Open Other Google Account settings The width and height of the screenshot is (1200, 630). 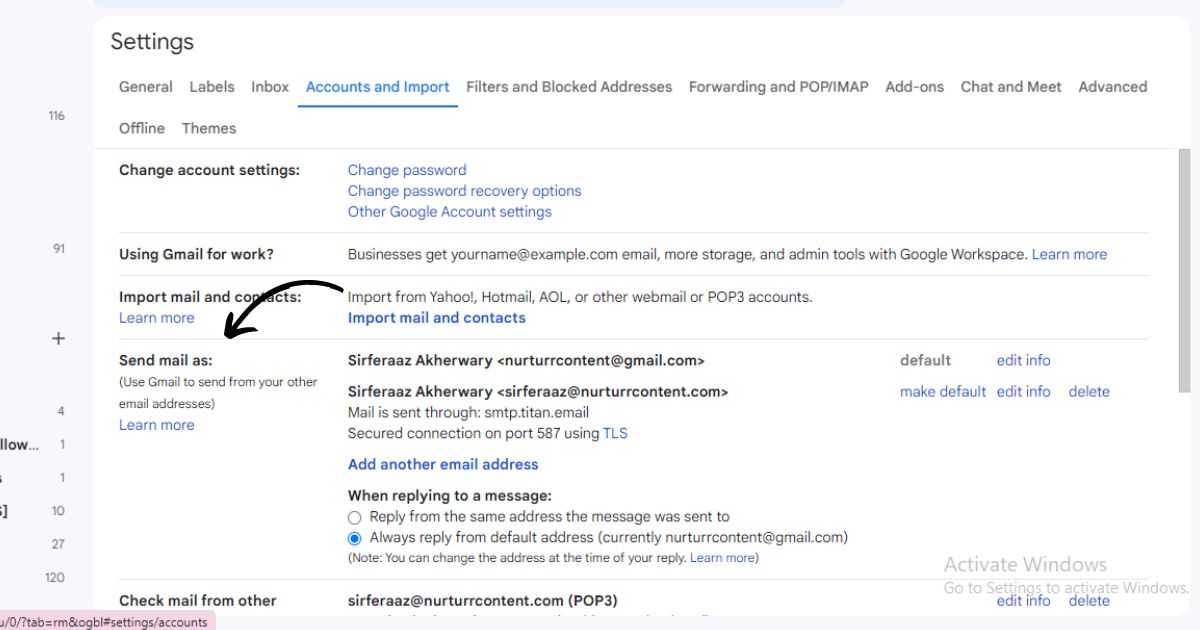click(x=450, y=212)
